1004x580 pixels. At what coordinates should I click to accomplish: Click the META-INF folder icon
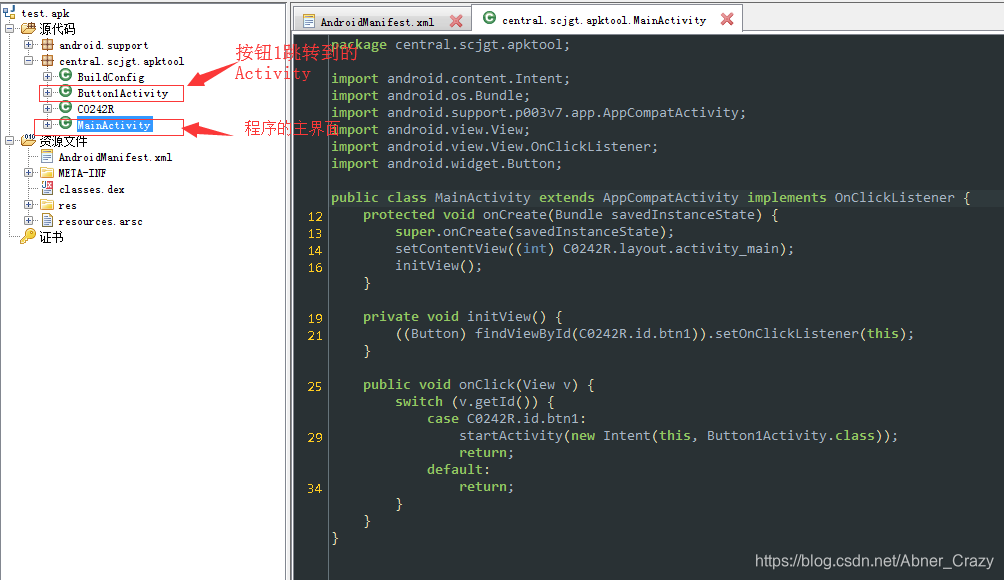click(x=47, y=173)
